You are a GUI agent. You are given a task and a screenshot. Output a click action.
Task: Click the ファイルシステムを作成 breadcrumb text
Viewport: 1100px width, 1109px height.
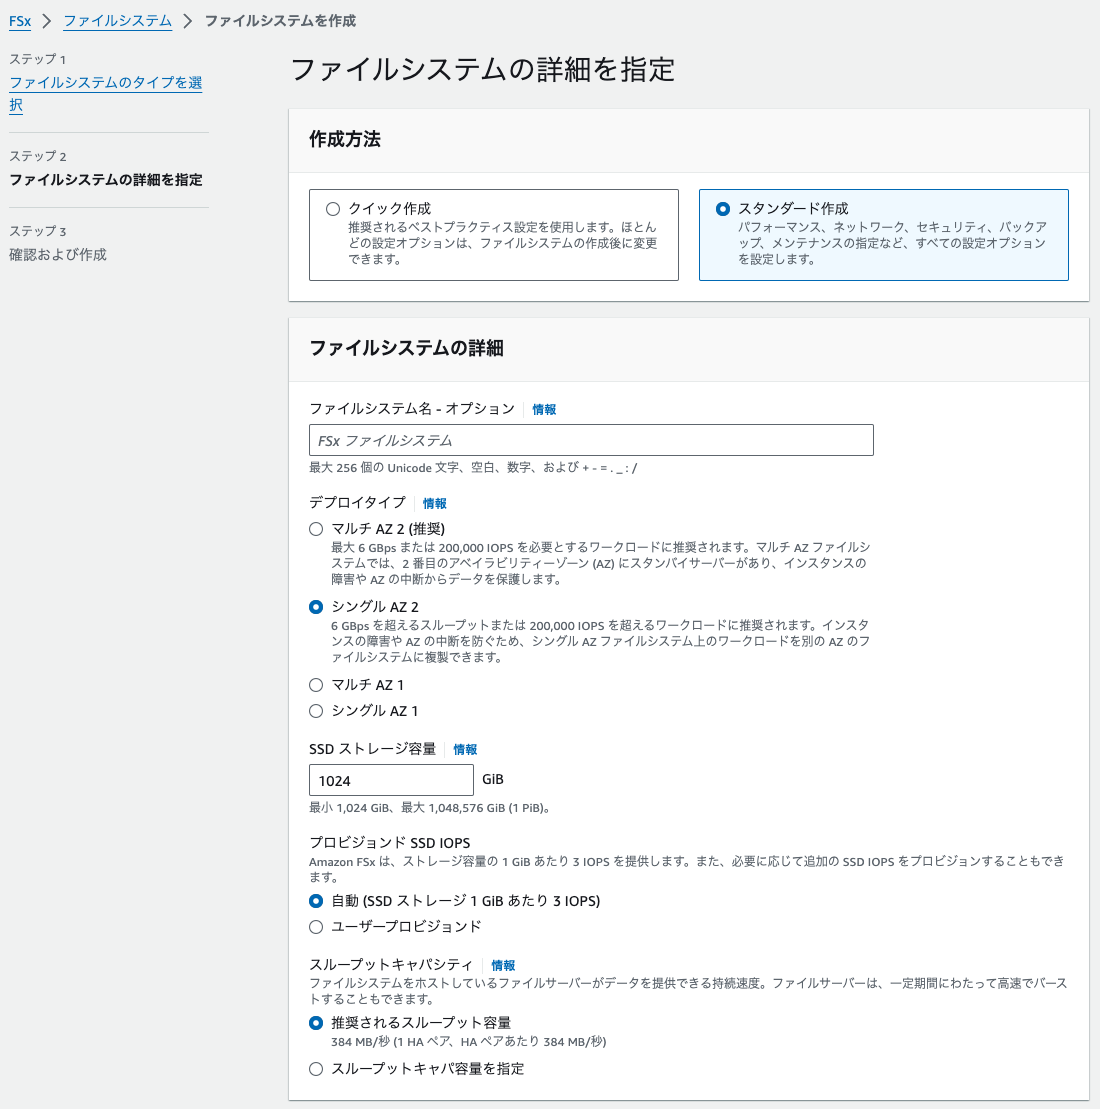click(280, 21)
